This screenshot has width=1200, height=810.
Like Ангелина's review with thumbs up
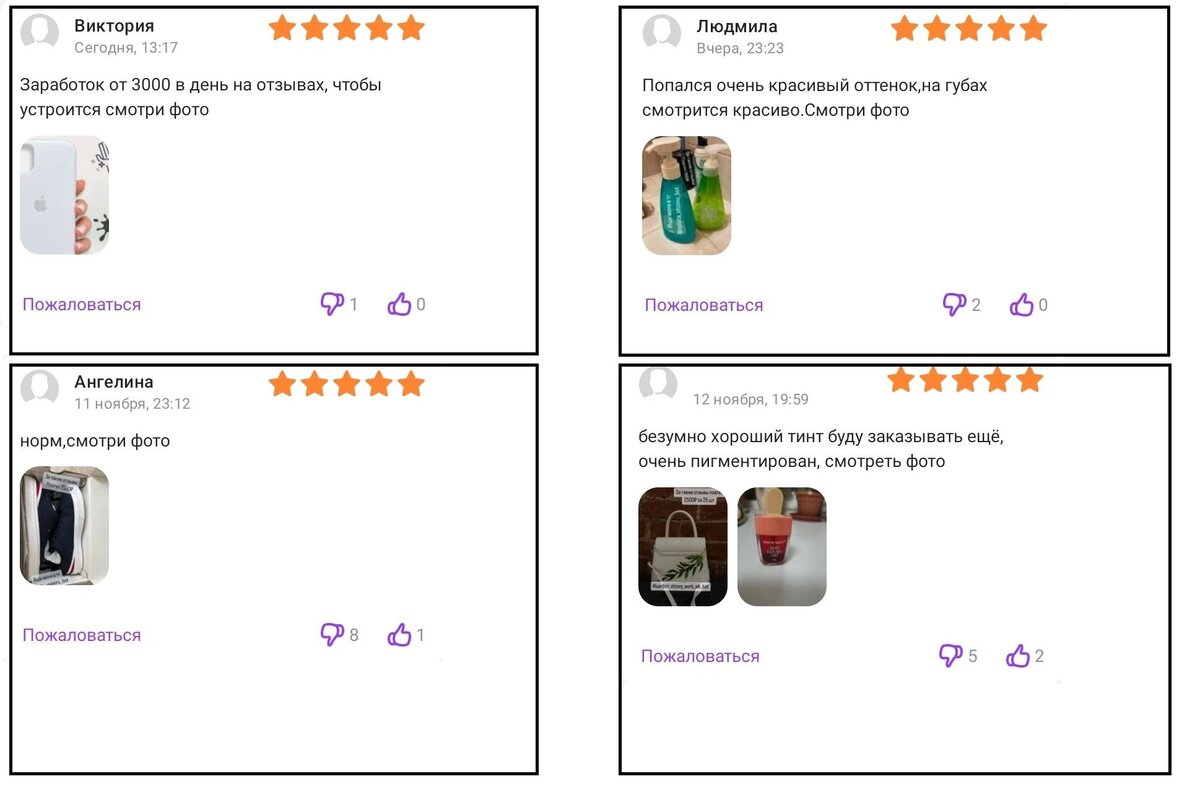400,634
